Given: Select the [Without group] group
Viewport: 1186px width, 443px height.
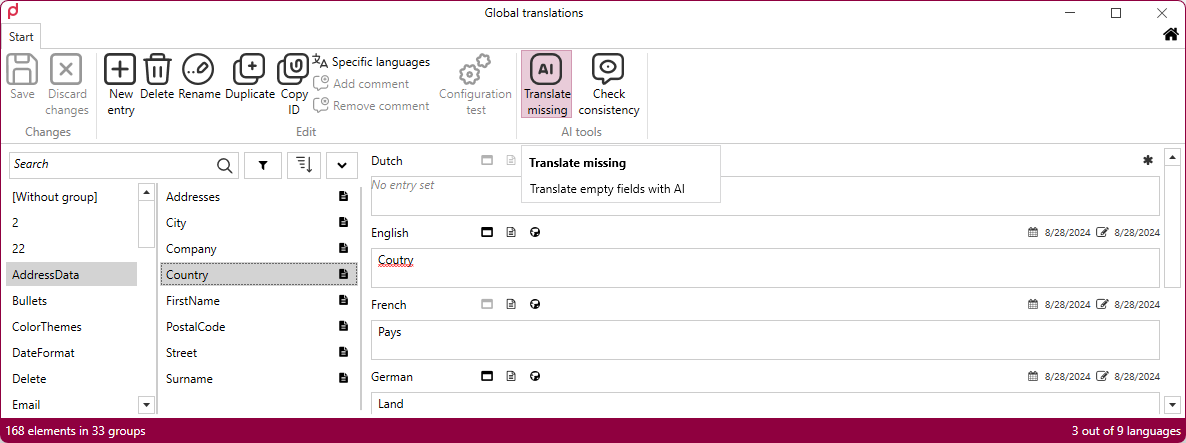Looking at the screenshot, I should click(71, 197).
